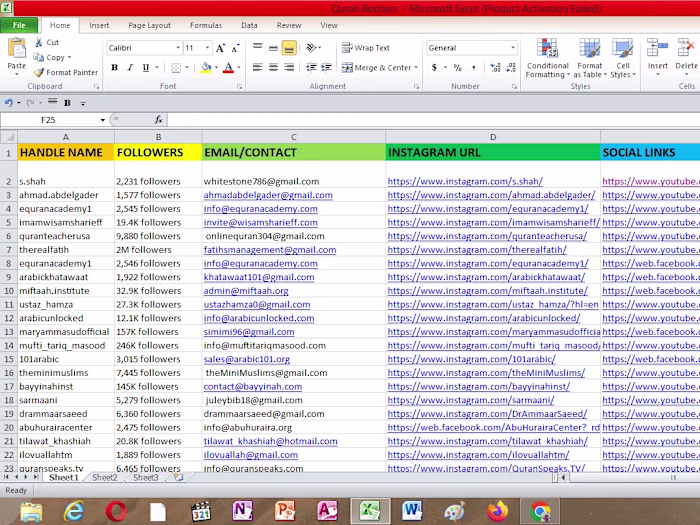Toggle Underline formatting

[x=146, y=68]
